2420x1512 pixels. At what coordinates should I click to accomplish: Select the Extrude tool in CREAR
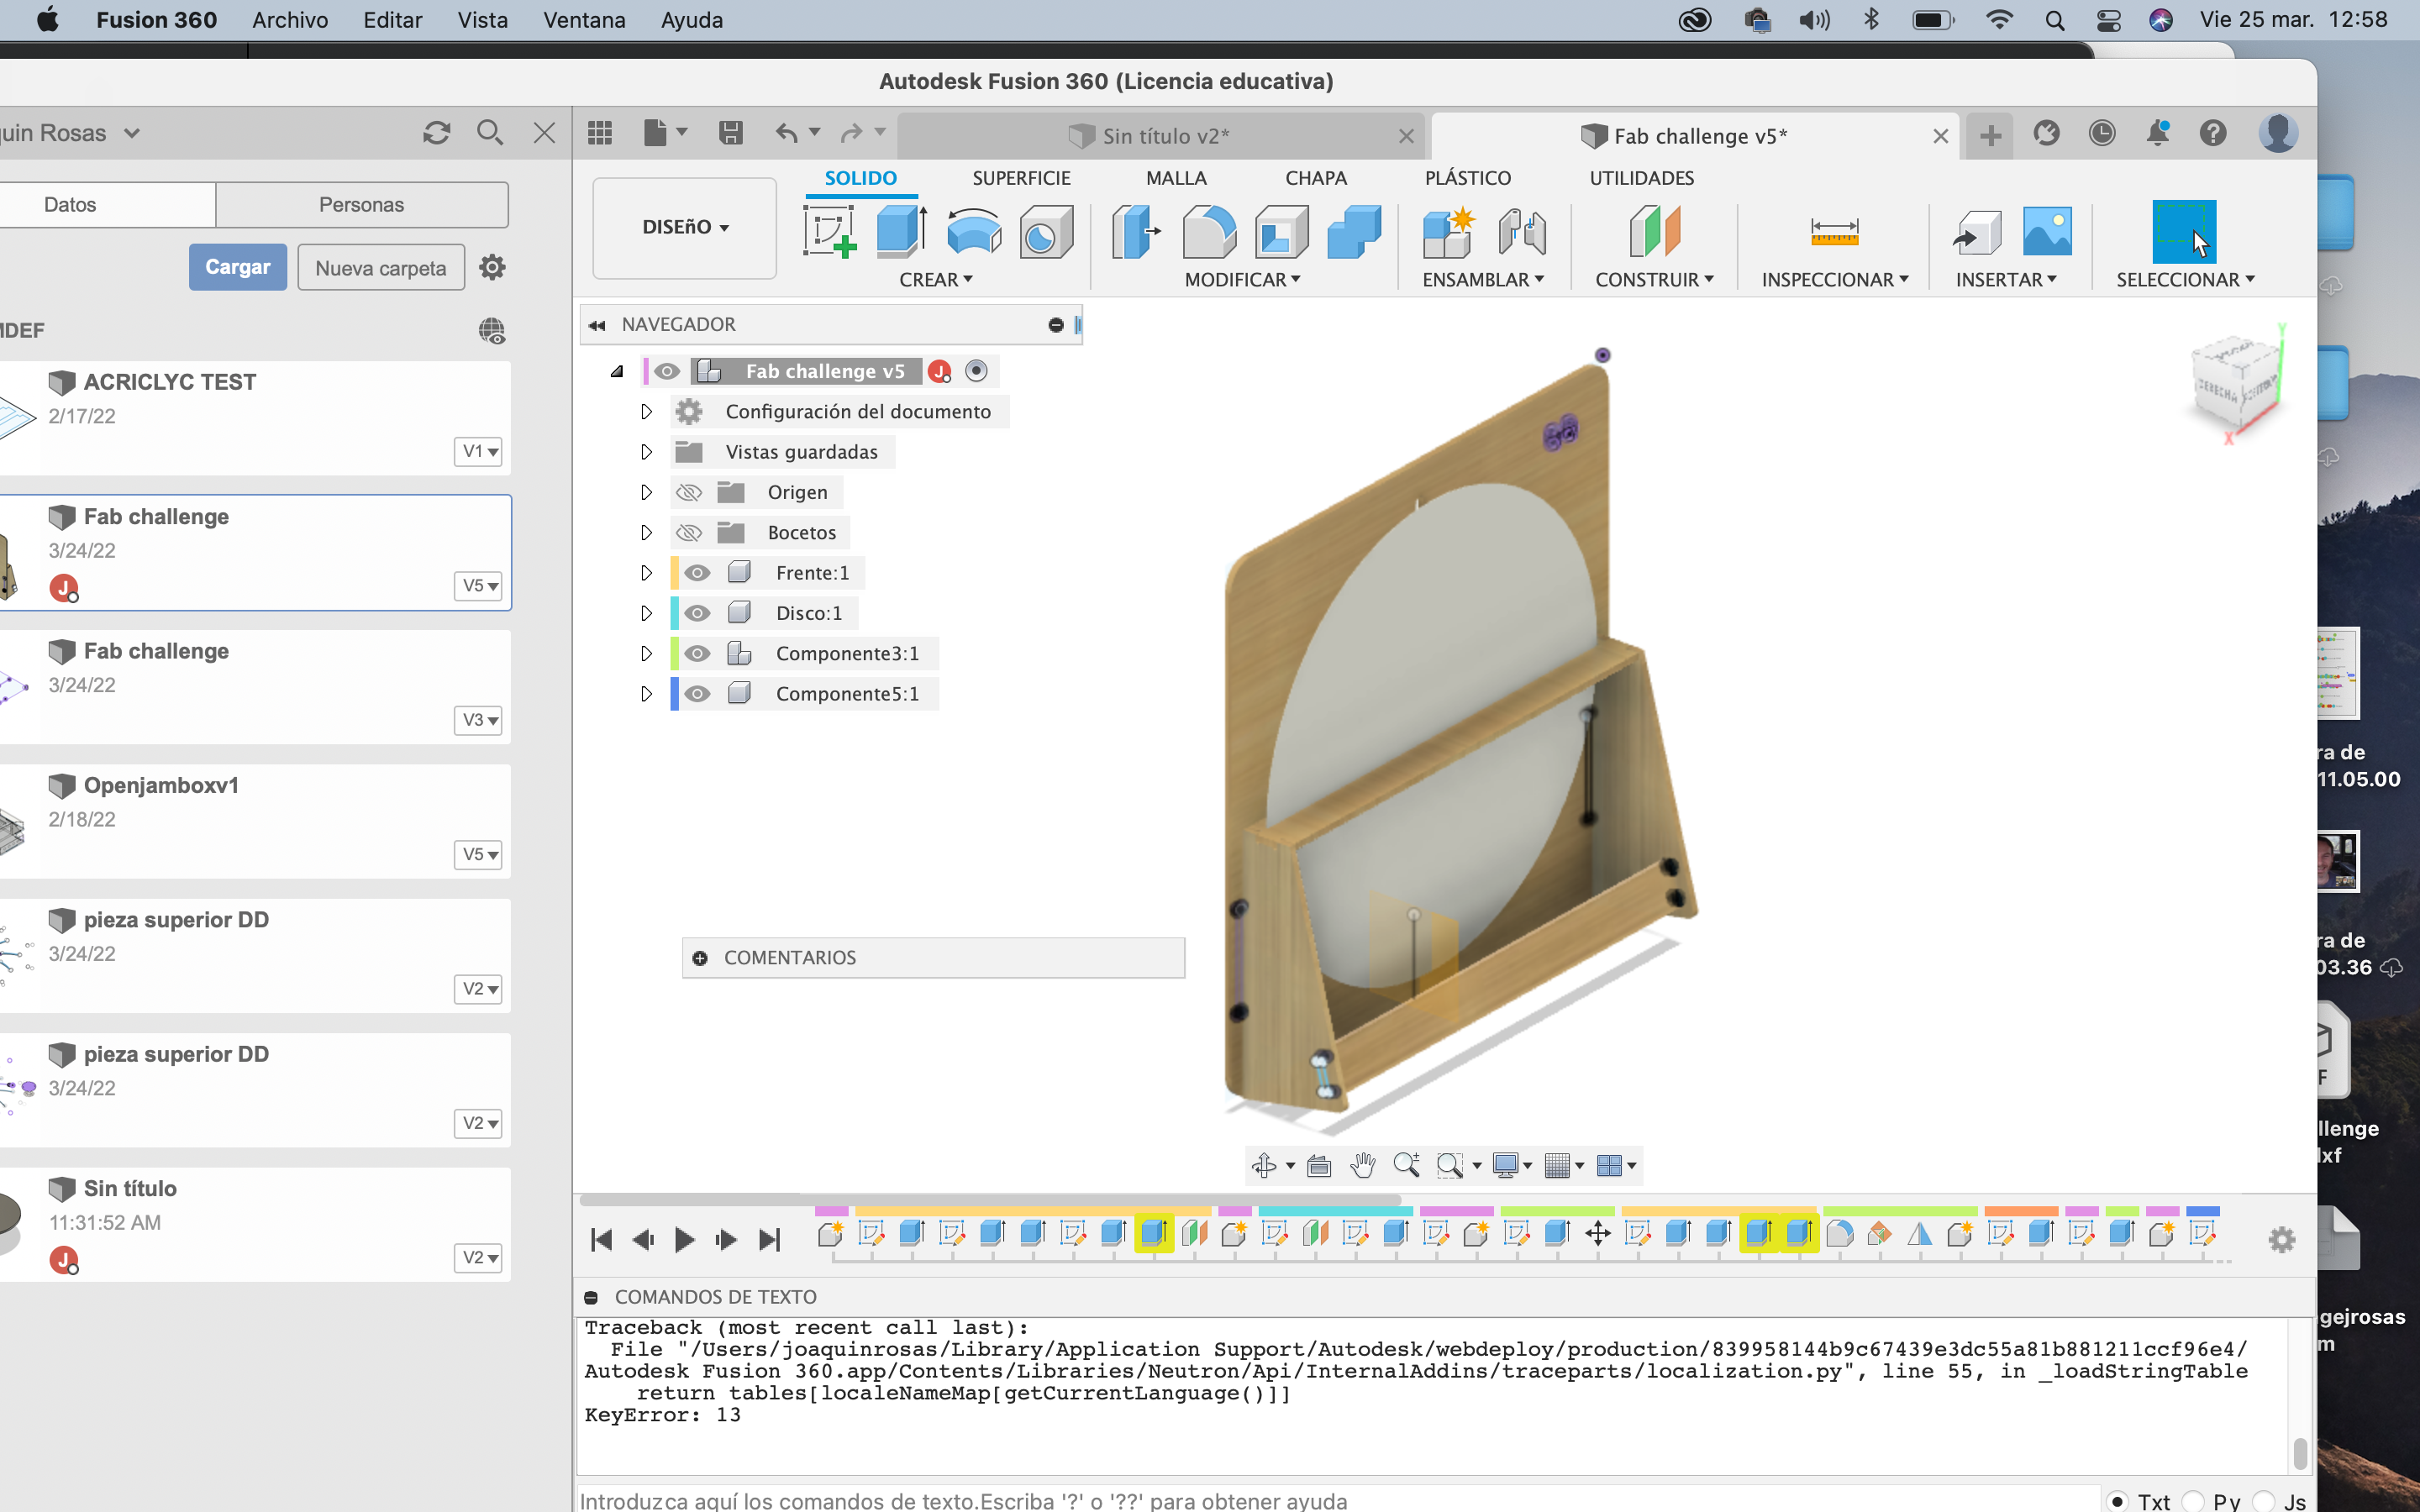[901, 232]
